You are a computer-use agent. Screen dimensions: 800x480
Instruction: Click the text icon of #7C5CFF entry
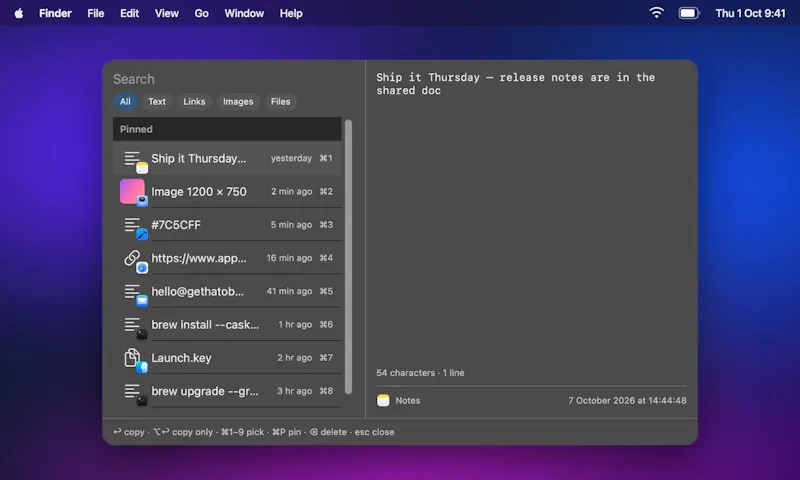[x=132, y=225]
